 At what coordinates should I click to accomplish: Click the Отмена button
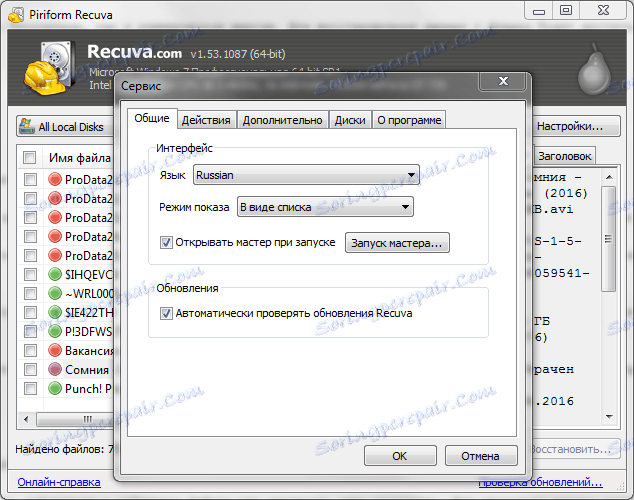click(481, 456)
